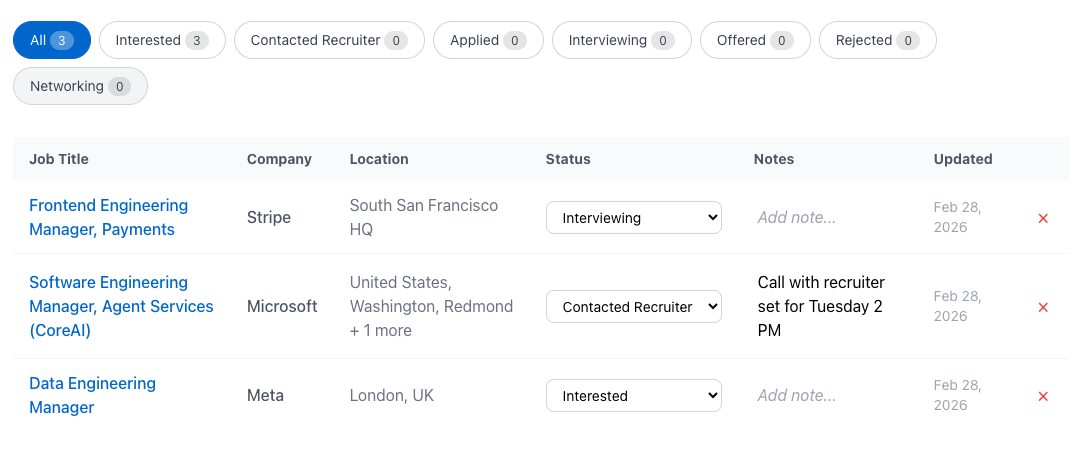This screenshot has height=461, width=1078.
Task: Click the Status column header
Action: coord(568,159)
